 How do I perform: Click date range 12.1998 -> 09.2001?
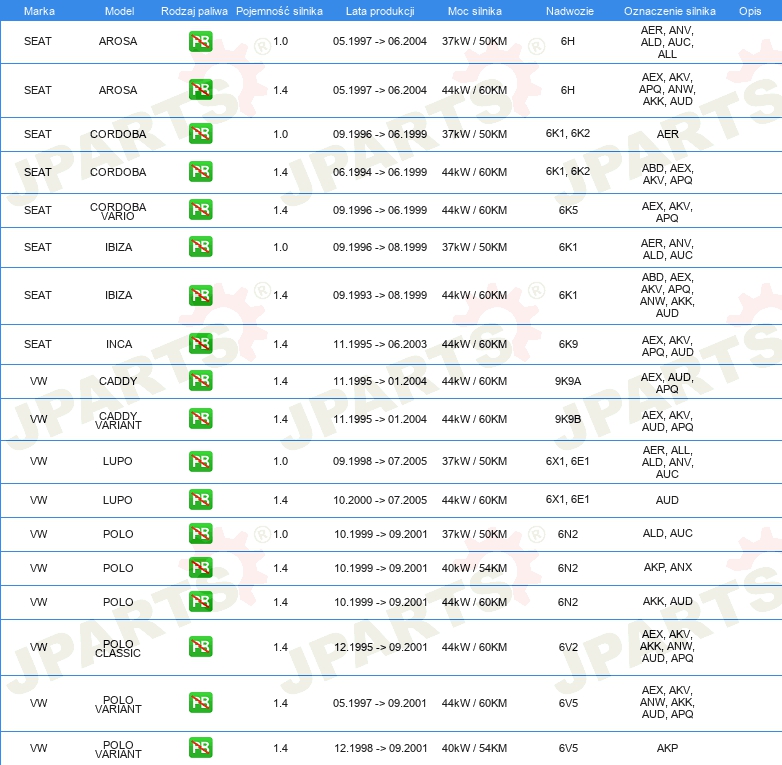click(381, 748)
